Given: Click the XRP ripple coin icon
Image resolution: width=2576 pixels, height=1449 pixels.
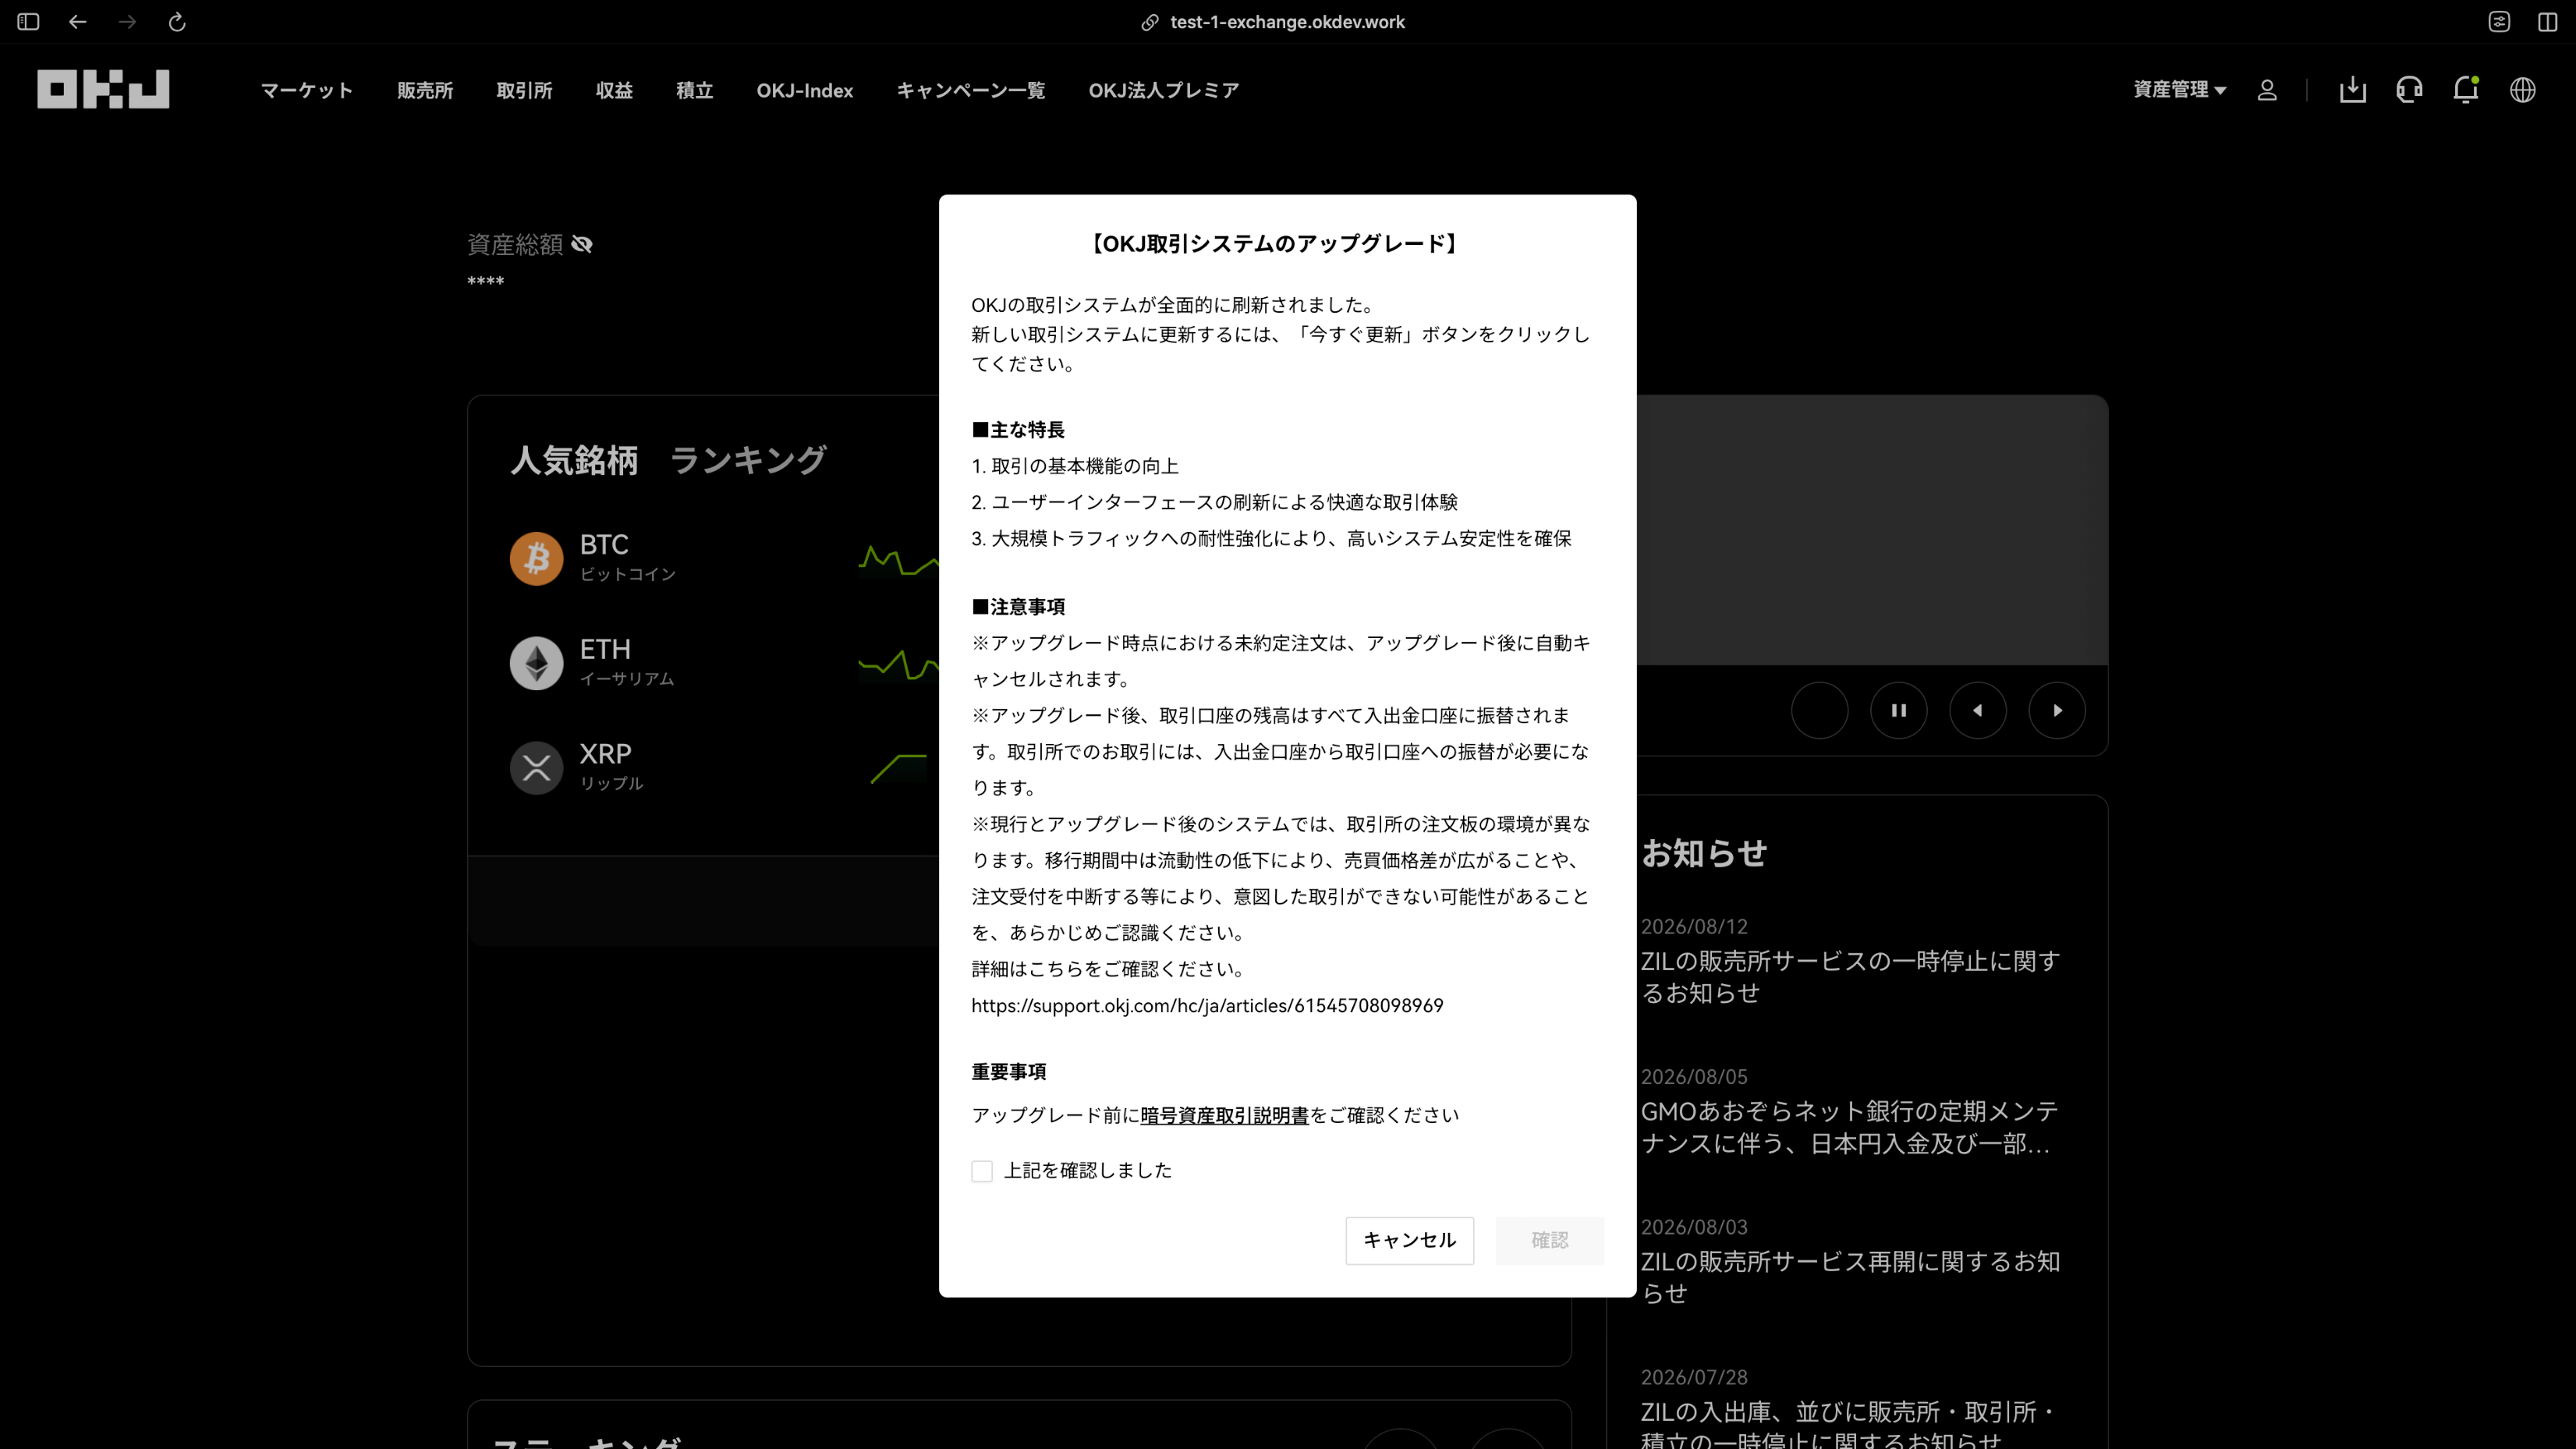Looking at the screenshot, I should 537,767.
